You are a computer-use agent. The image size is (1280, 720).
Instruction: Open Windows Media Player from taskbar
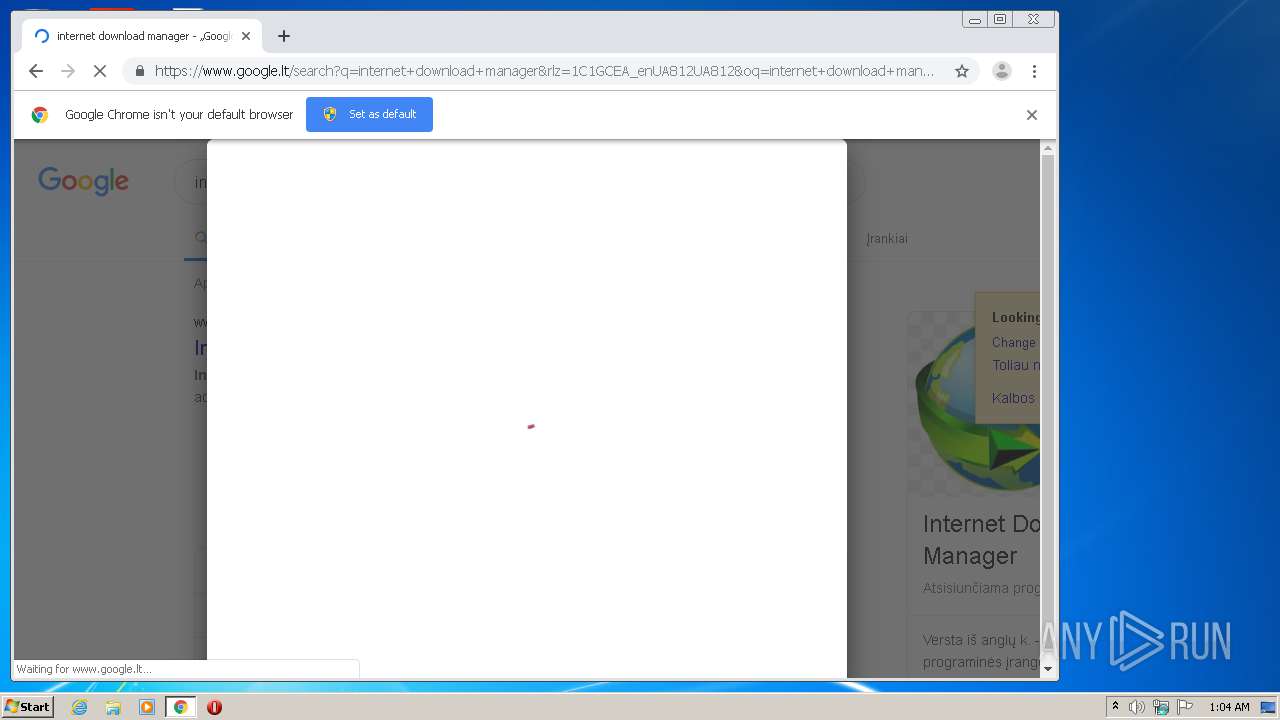147,707
